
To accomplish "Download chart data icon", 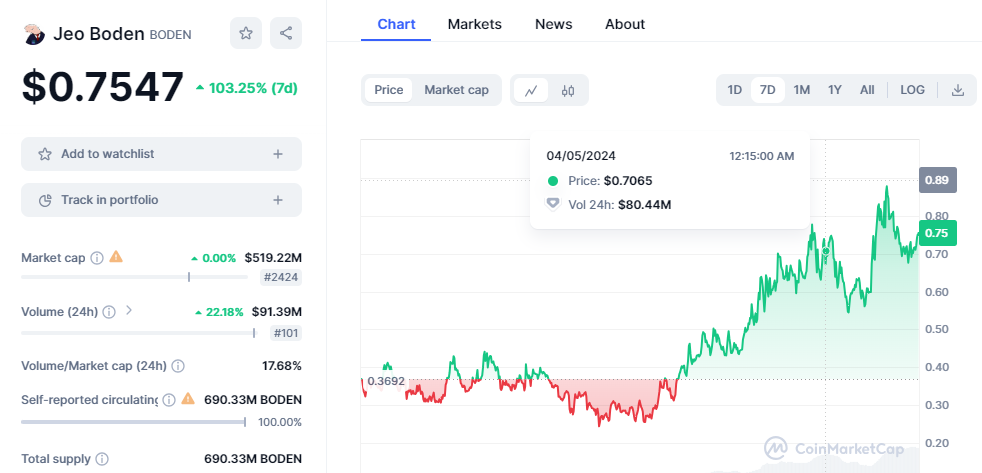I will [958, 90].
